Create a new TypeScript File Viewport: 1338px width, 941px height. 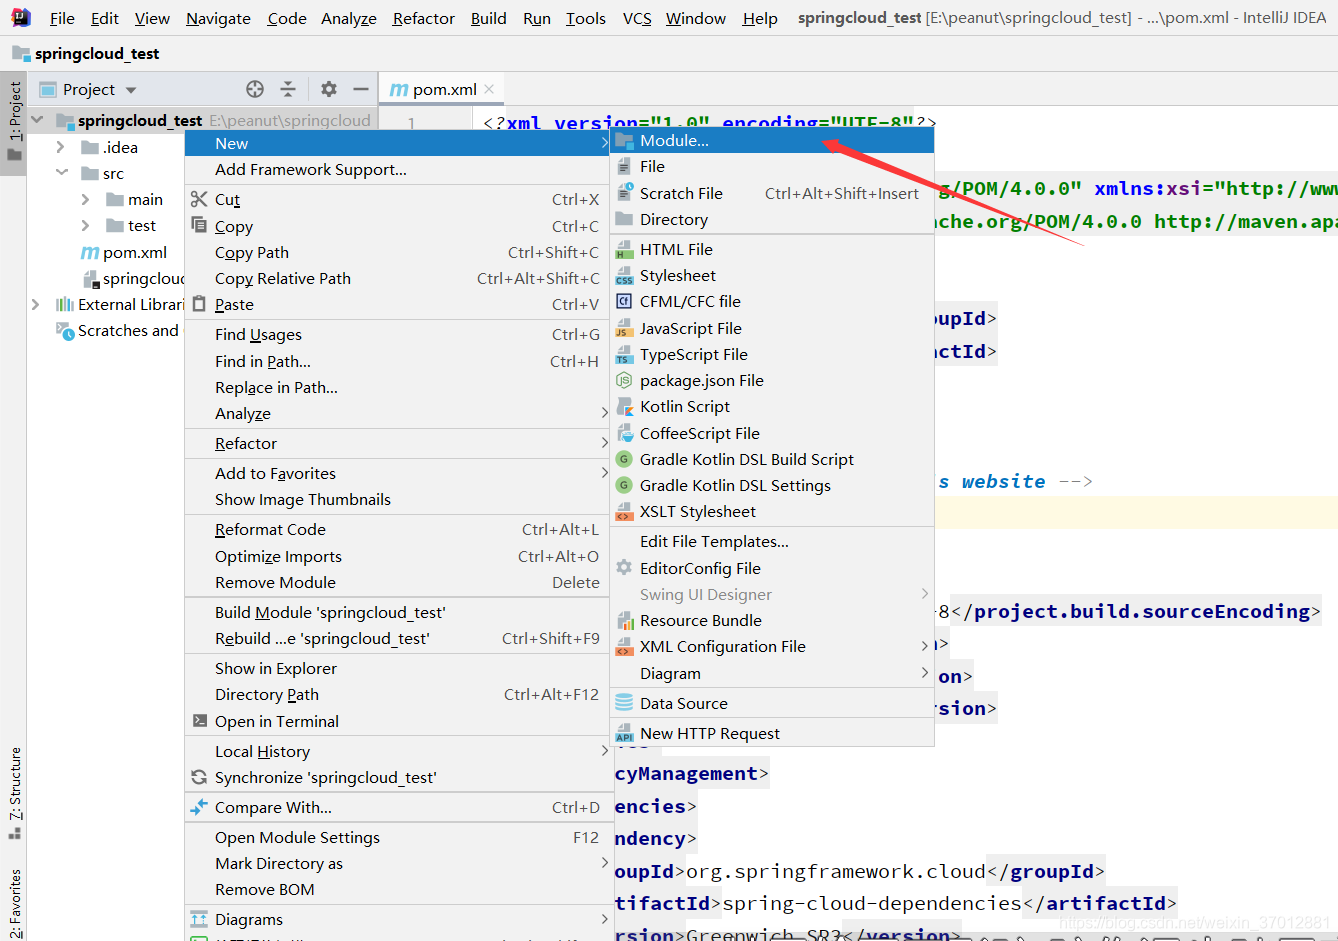click(772, 354)
